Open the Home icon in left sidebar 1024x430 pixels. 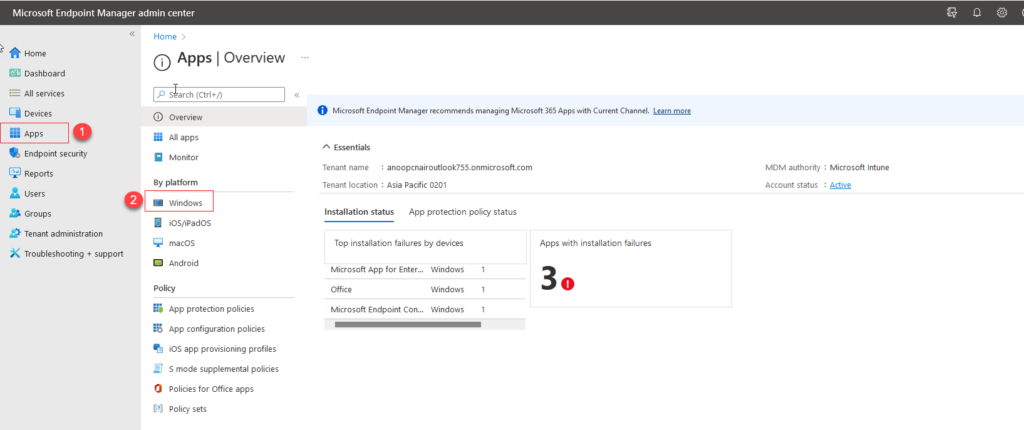click(15, 54)
